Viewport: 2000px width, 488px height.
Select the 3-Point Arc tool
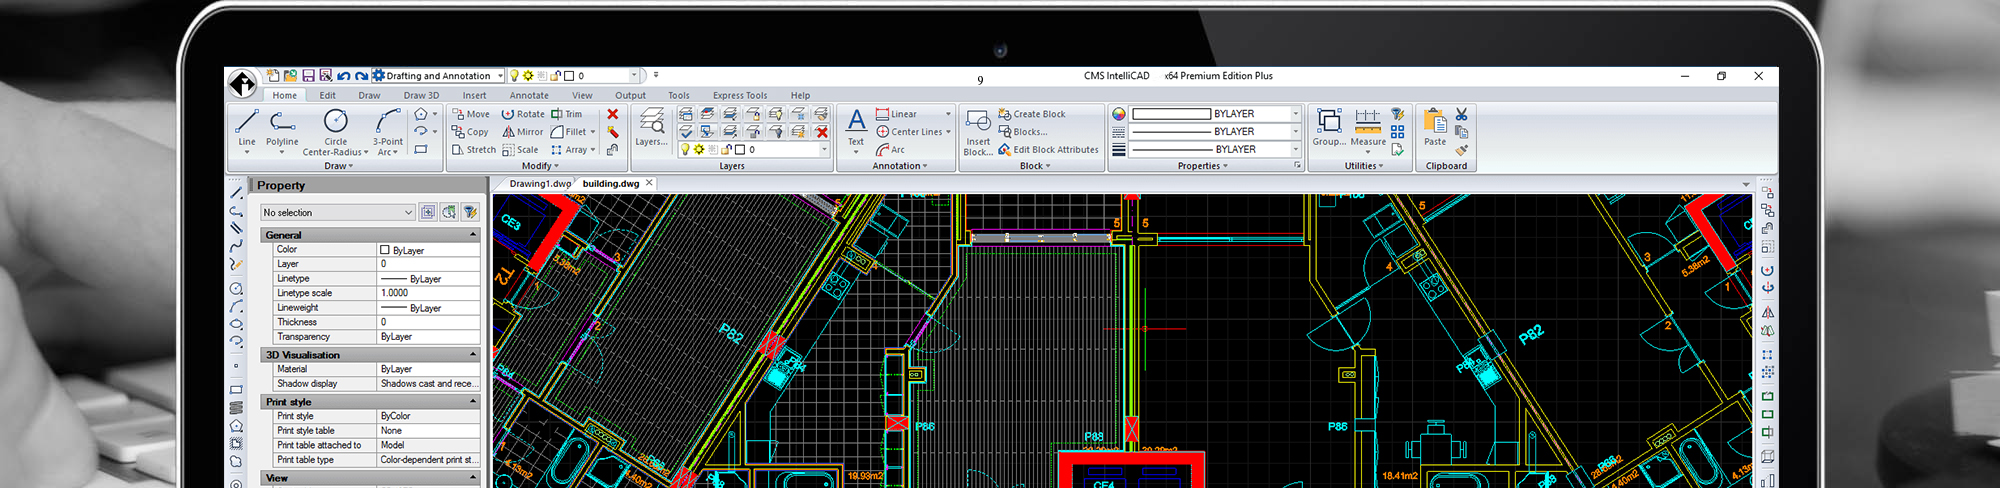tap(388, 132)
